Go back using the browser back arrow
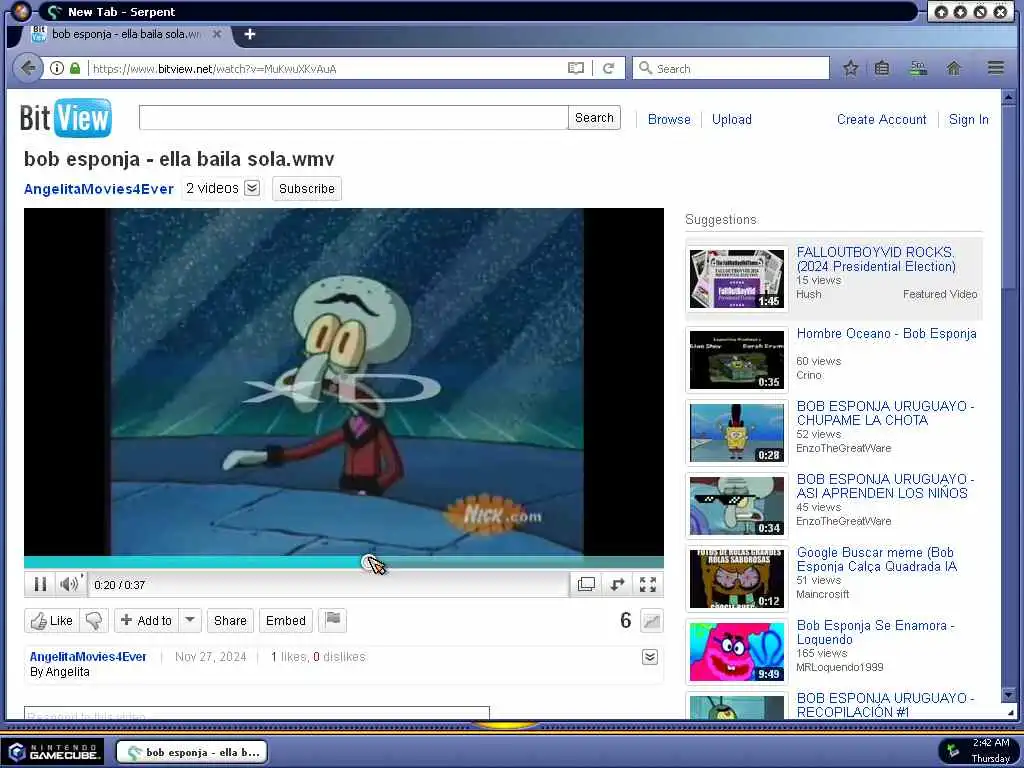The image size is (1024, 768). tap(28, 68)
